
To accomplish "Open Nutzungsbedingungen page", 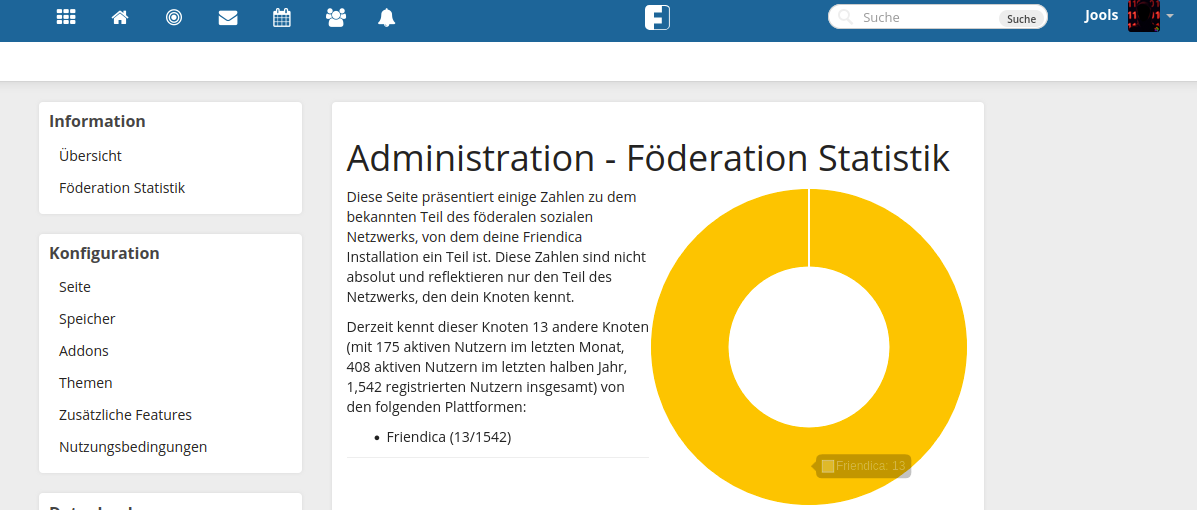I will coord(133,447).
